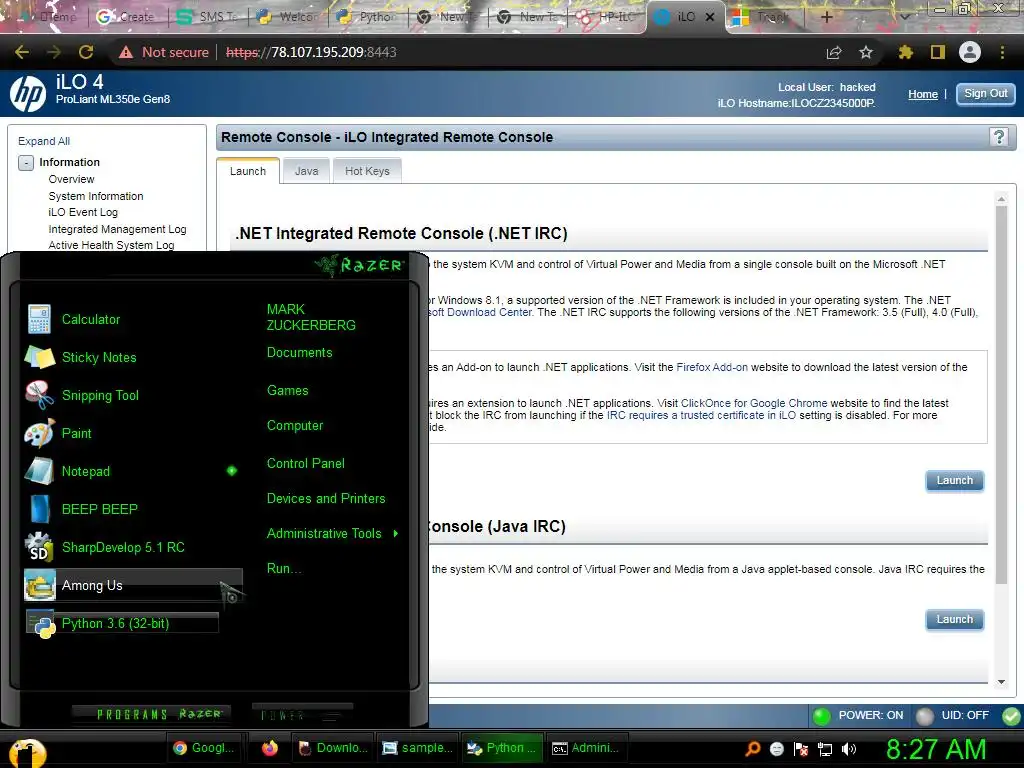
Task: Click the share page icon in address bar
Action: coord(834,52)
